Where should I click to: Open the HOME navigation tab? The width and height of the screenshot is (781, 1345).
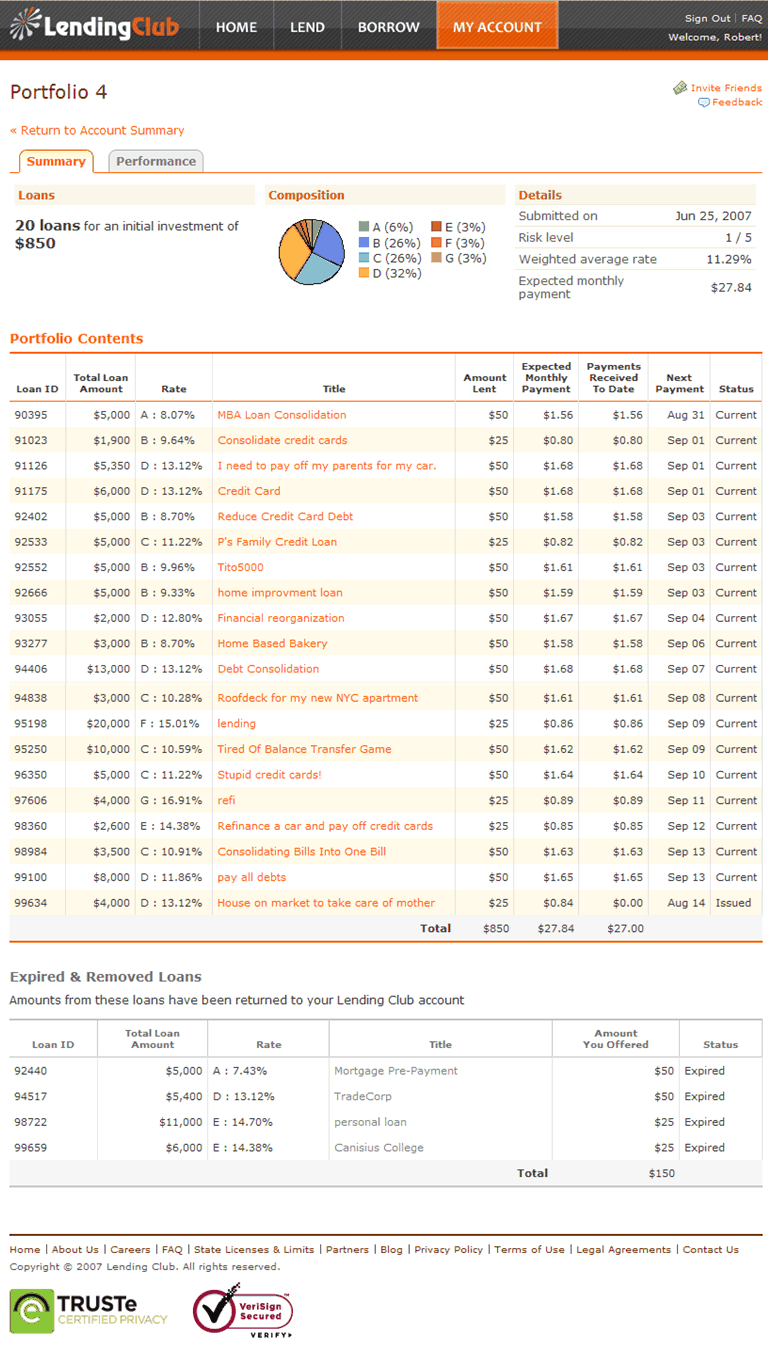tap(236, 27)
